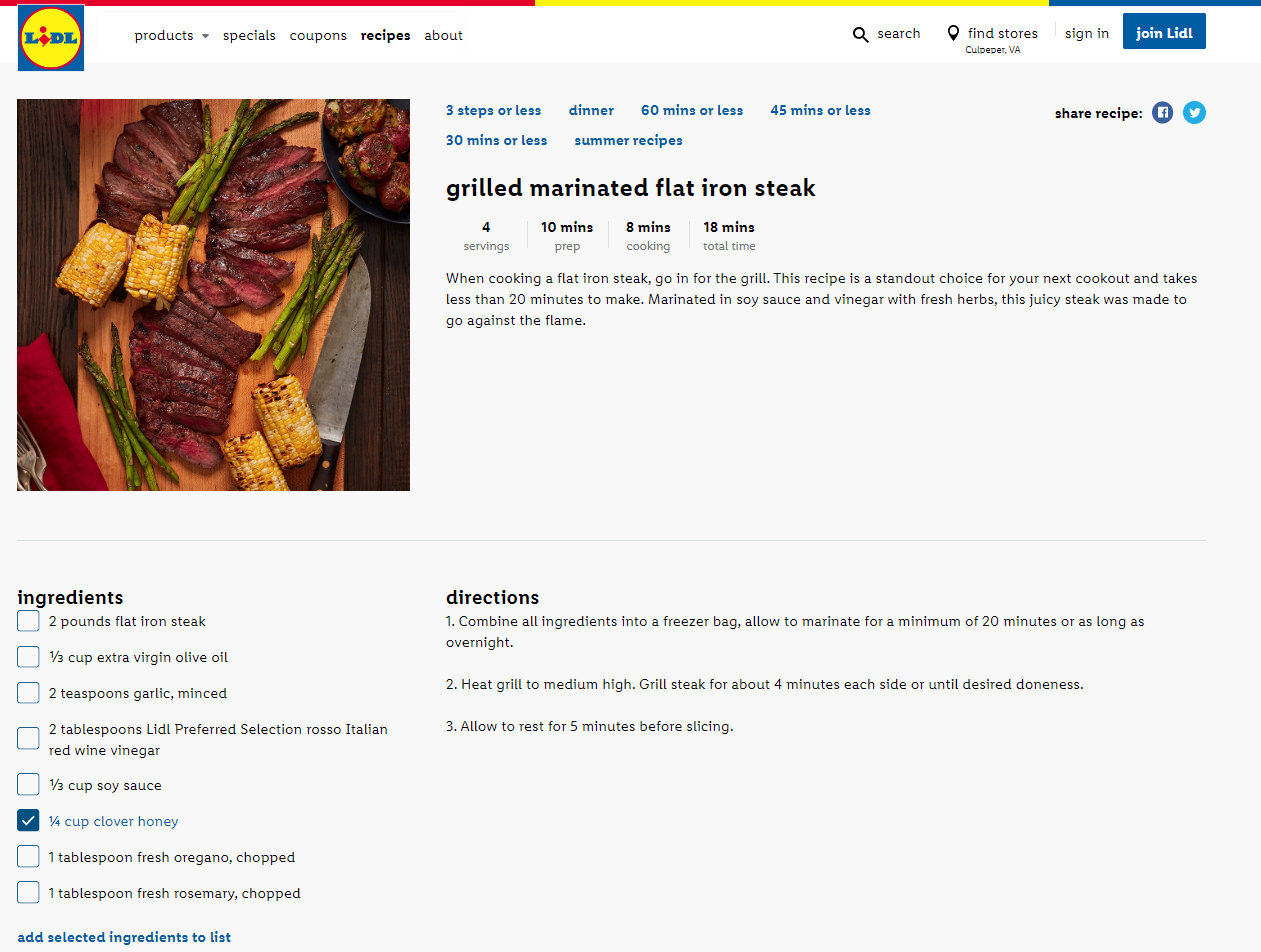
Task: Click the join Lidl button
Action: 1164,32
